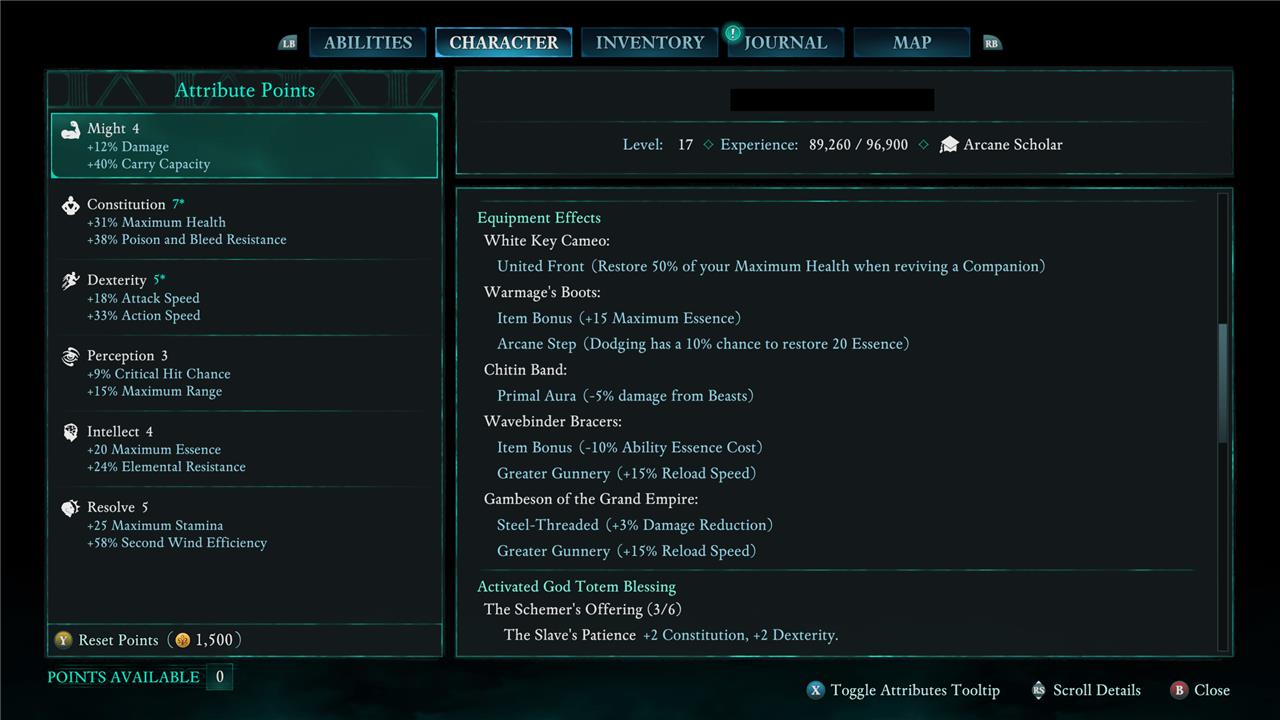Open the Inventory tab

point(650,43)
